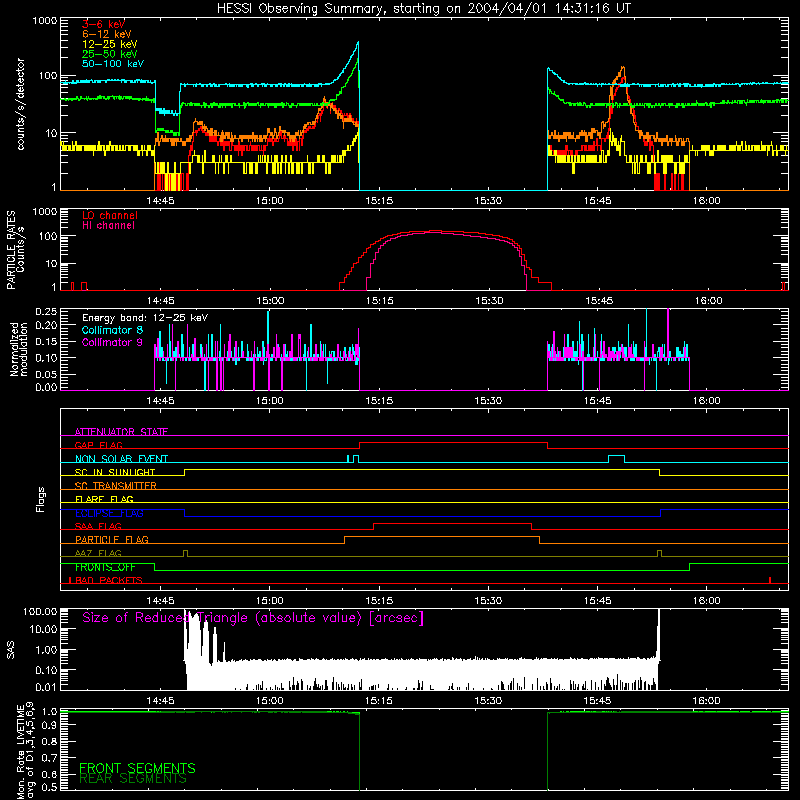800x800 pixels.
Task: Click the Size of Reduced Triangle label
Action: (x=253, y=618)
